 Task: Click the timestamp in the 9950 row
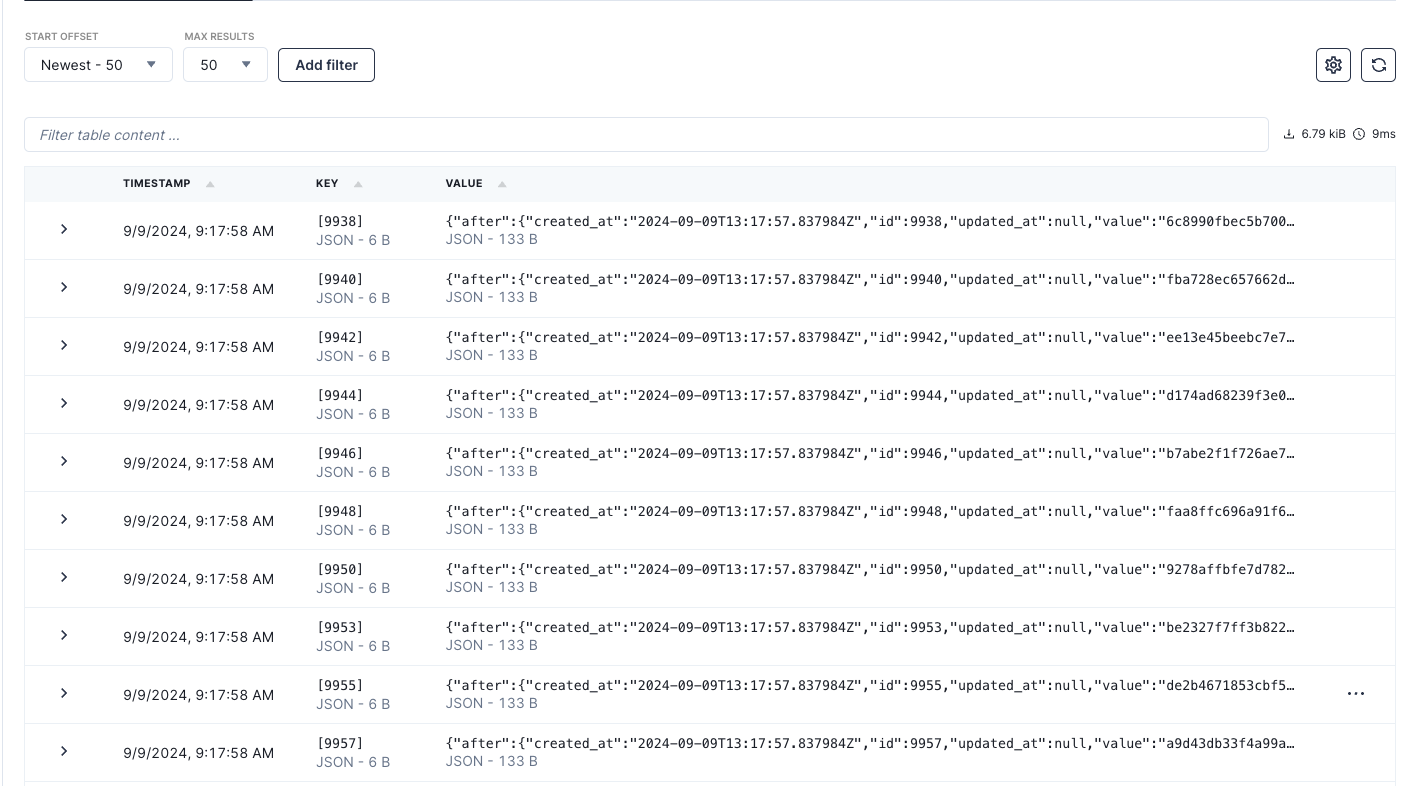[198, 579]
